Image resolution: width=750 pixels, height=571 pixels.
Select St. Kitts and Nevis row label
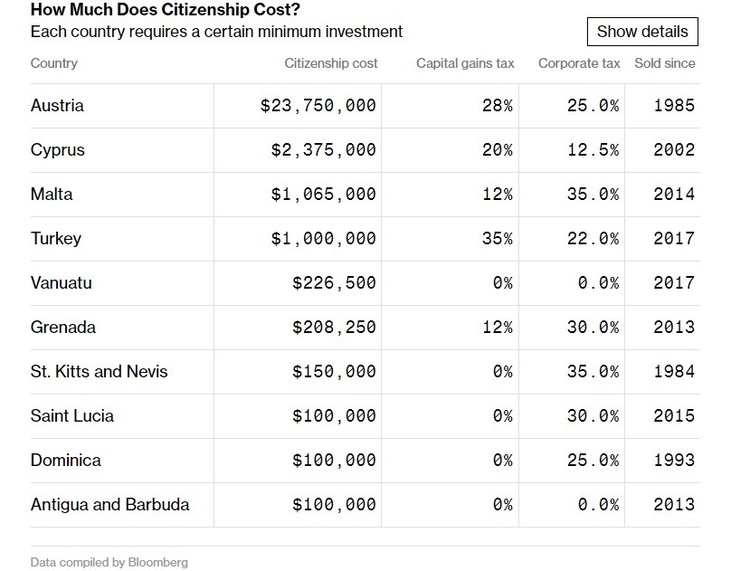point(99,372)
